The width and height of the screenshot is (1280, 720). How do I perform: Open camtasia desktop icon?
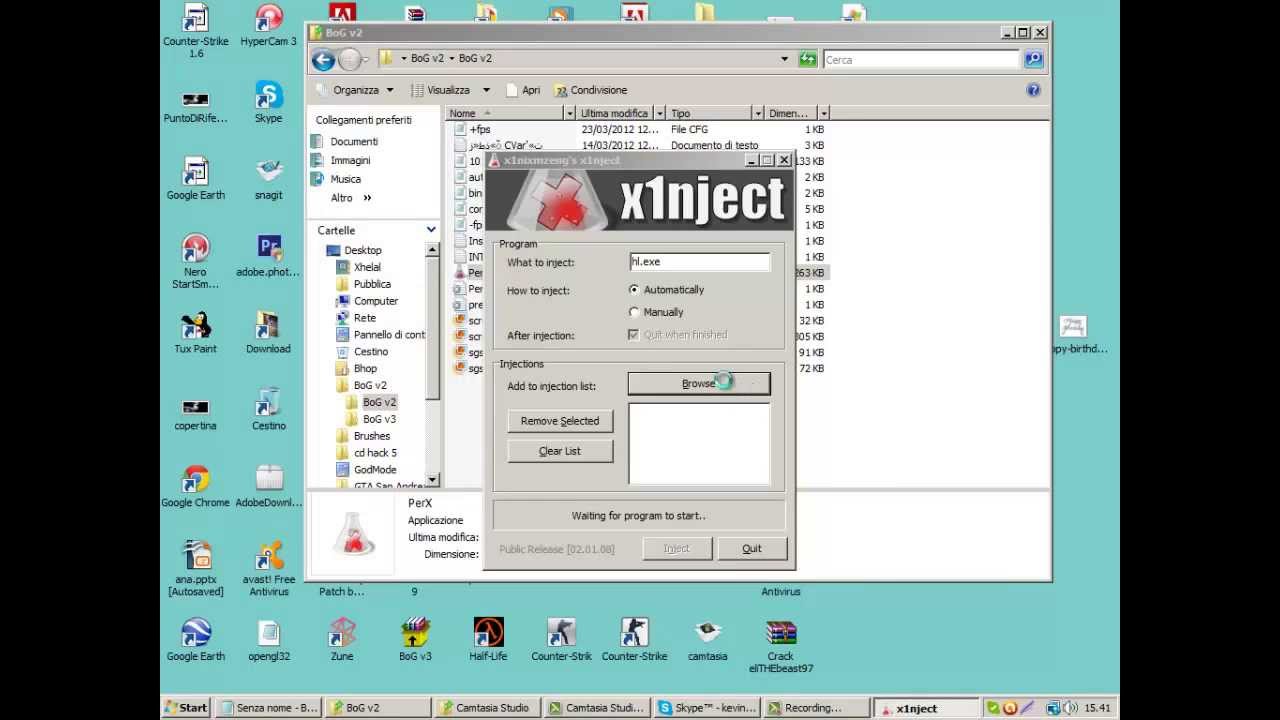(x=708, y=640)
